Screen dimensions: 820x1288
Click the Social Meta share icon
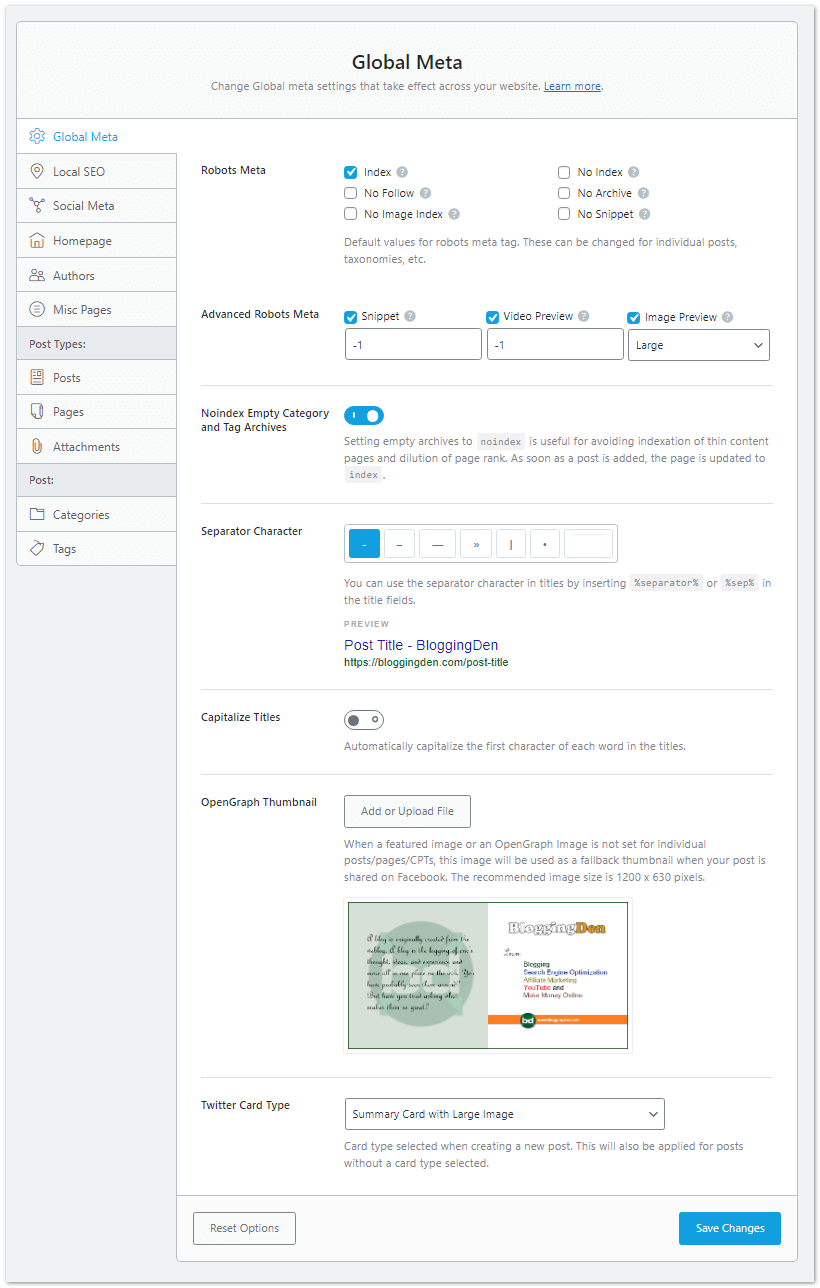(x=37, y=205)
